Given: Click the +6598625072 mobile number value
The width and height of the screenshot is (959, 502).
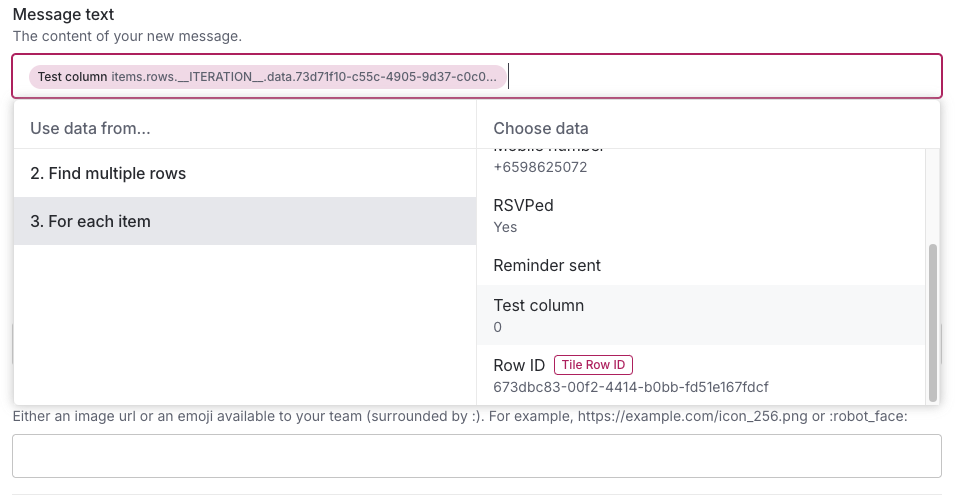Looking at the screenshot, I should click(540, 167).
